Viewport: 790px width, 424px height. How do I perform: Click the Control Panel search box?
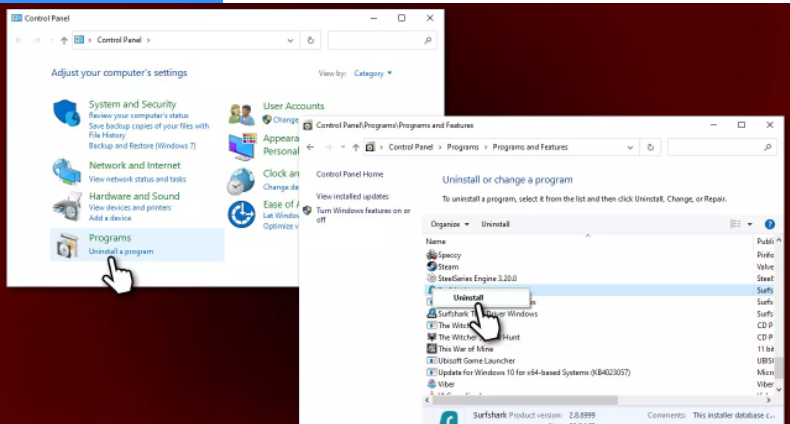(x=382, y=40)
